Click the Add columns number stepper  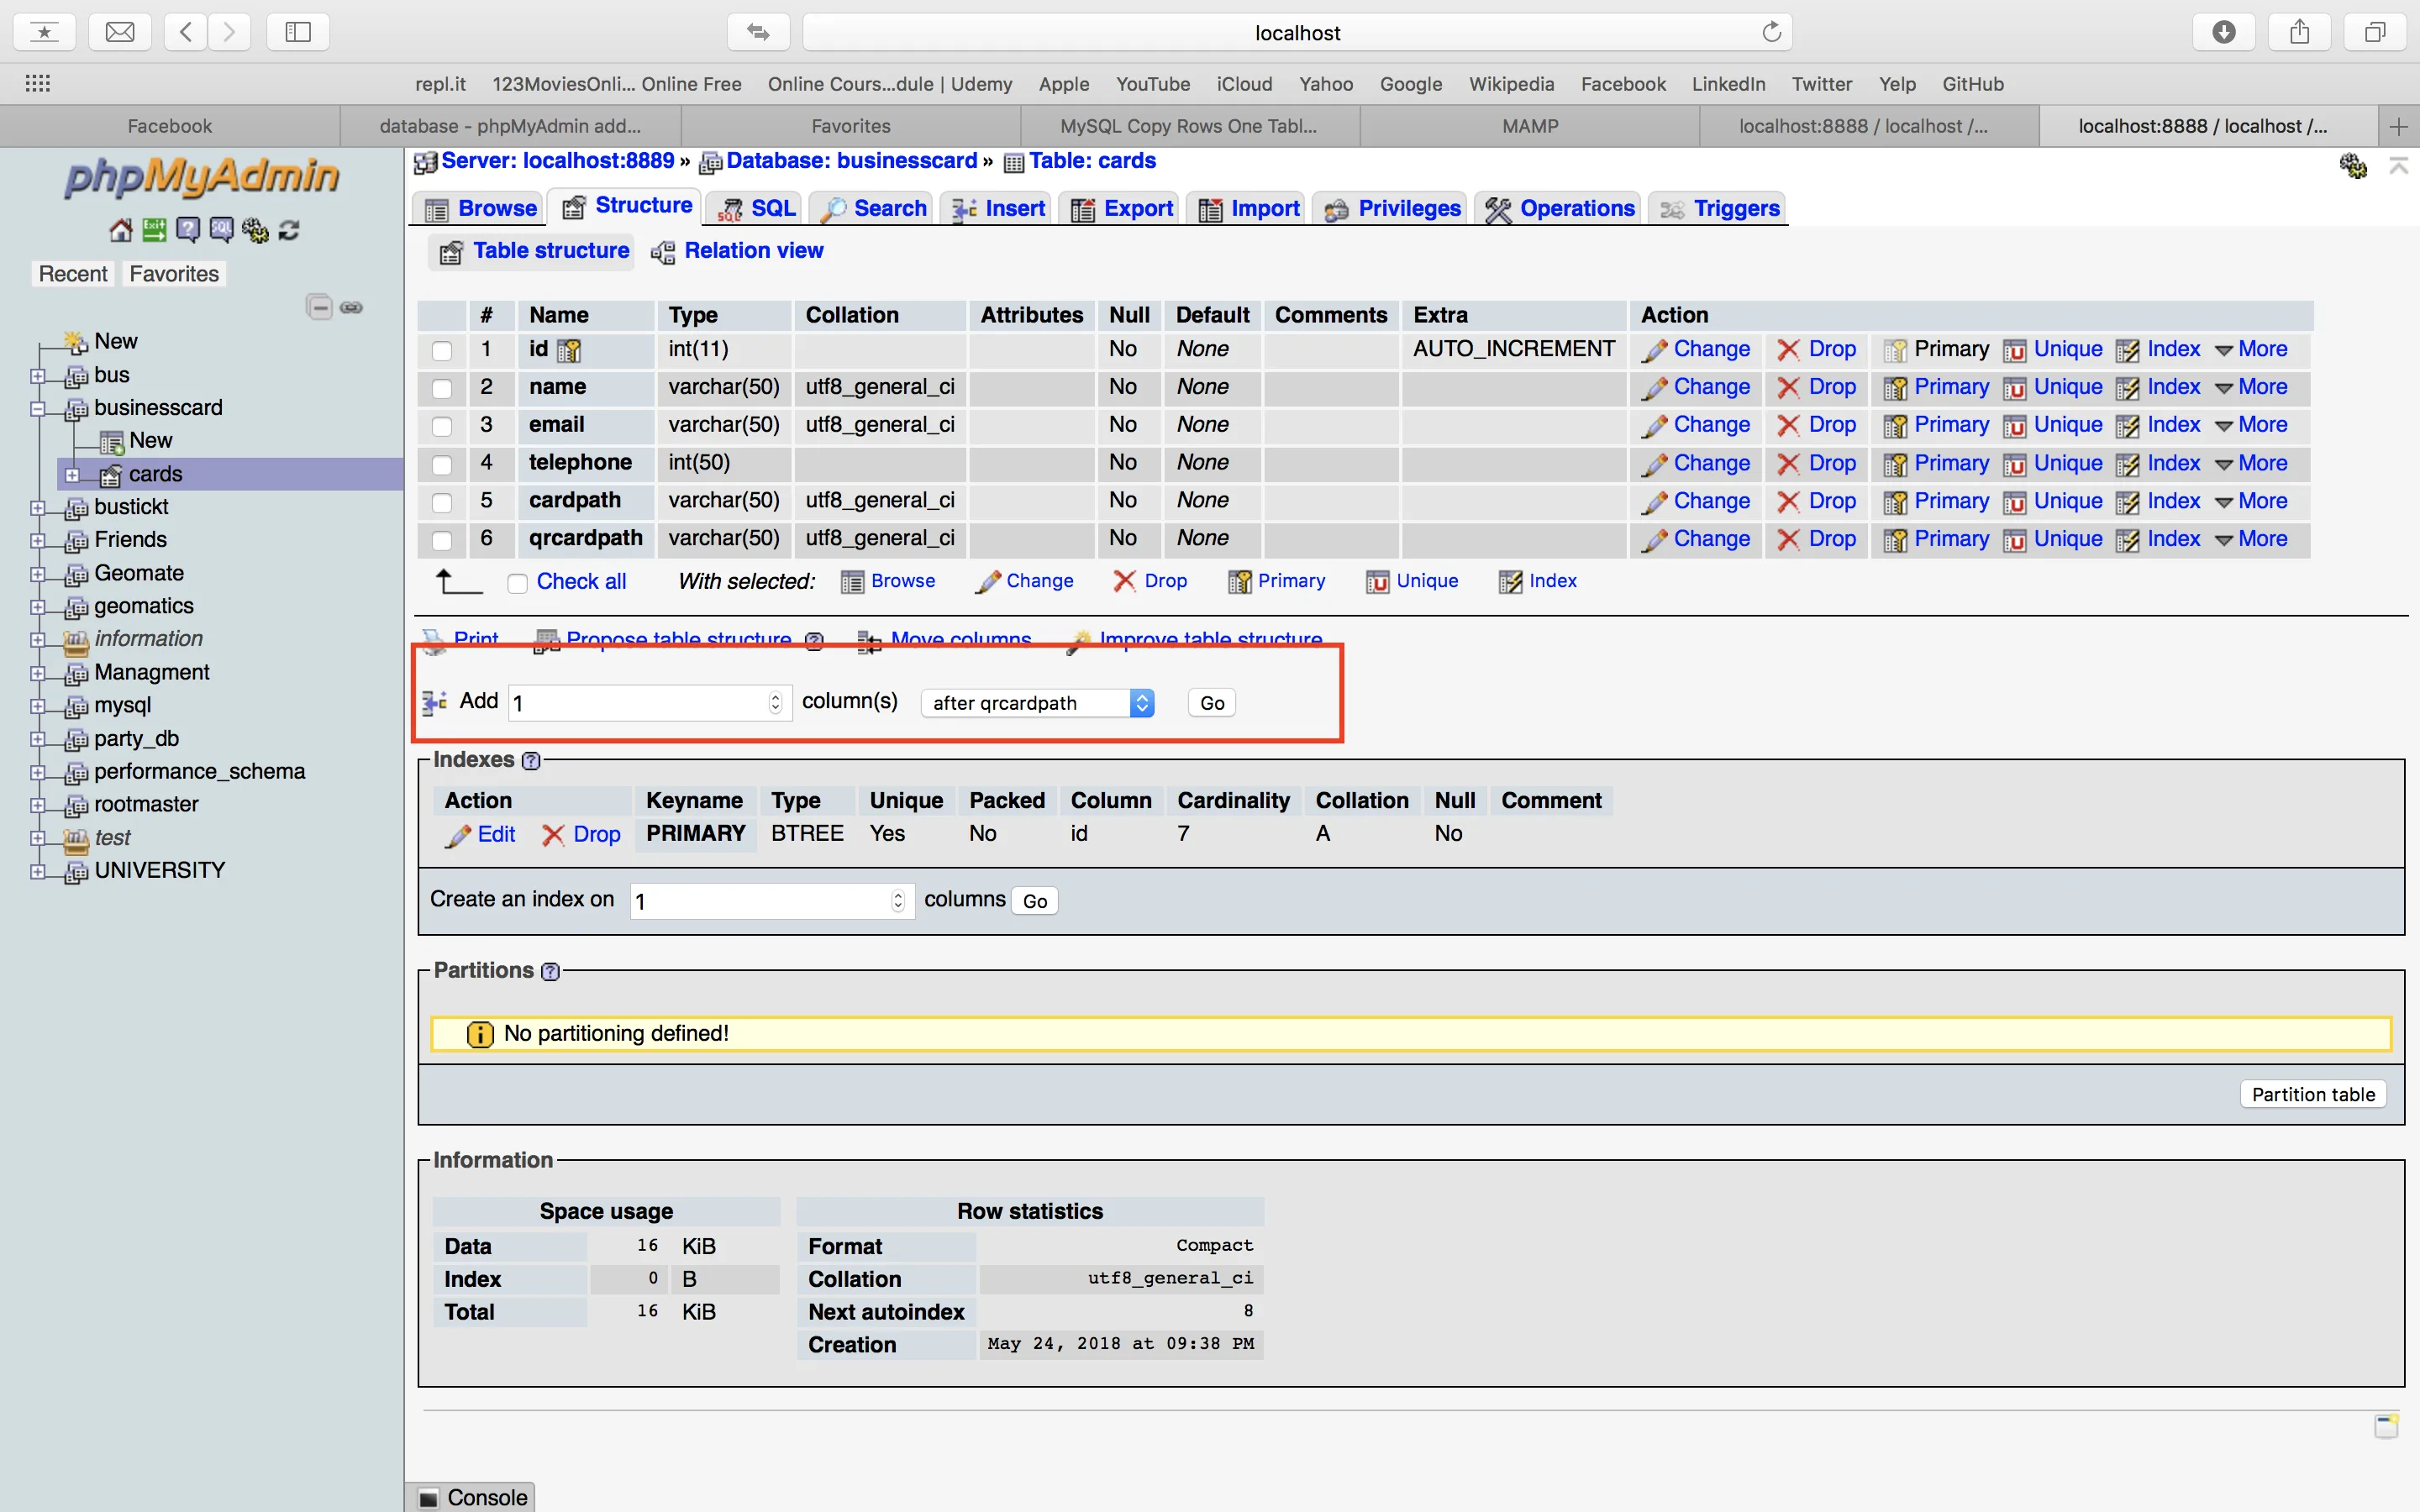point(775,703)
